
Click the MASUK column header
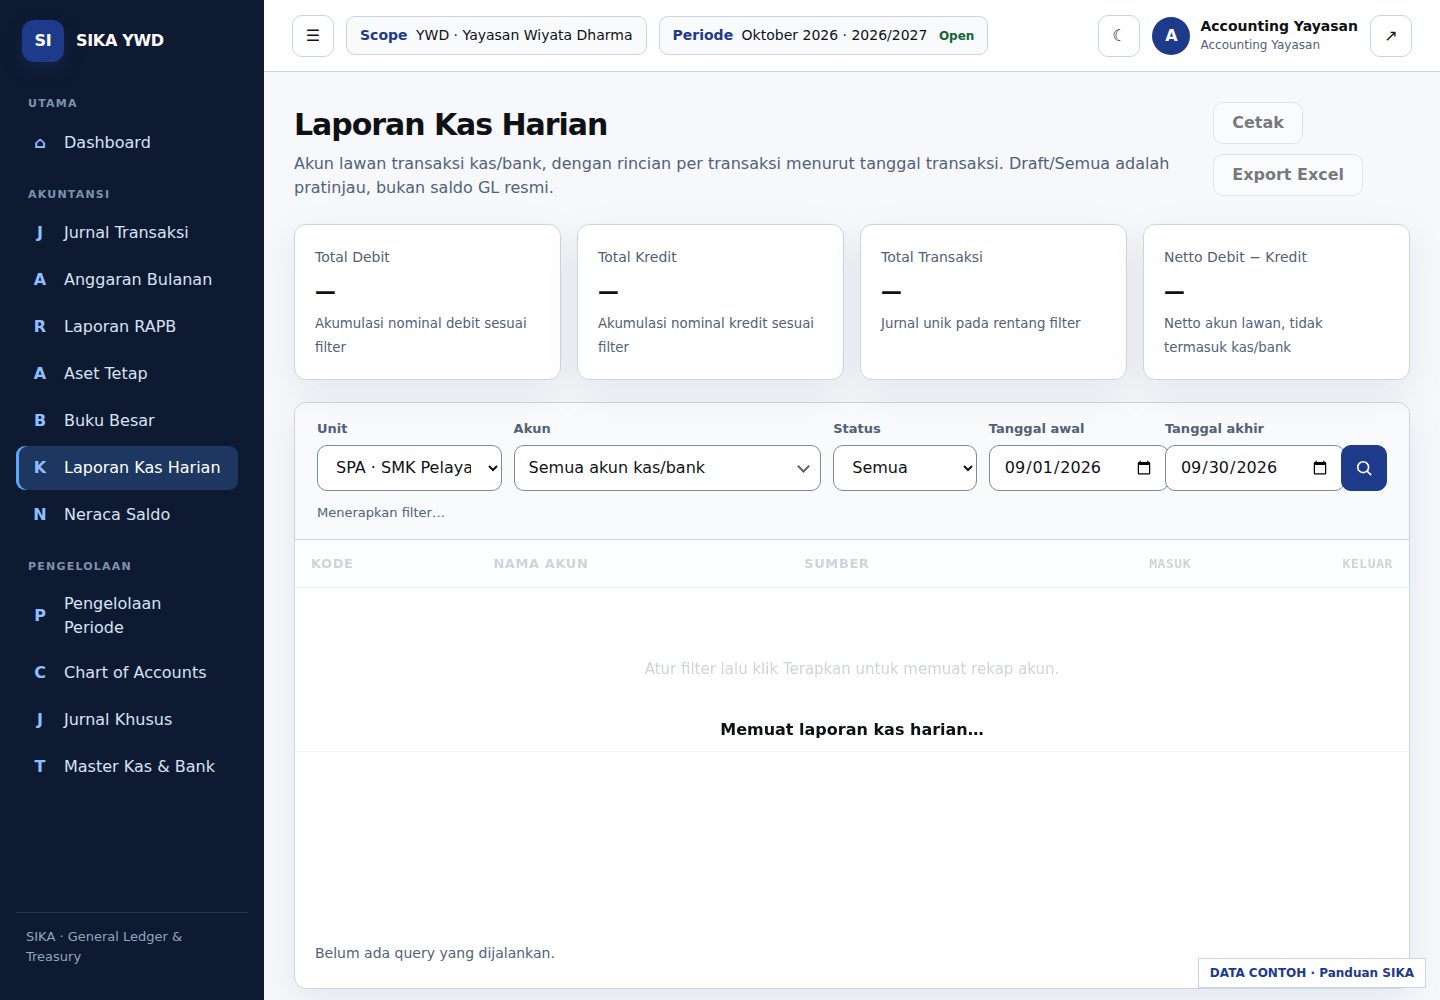[x=1170, y=564]
